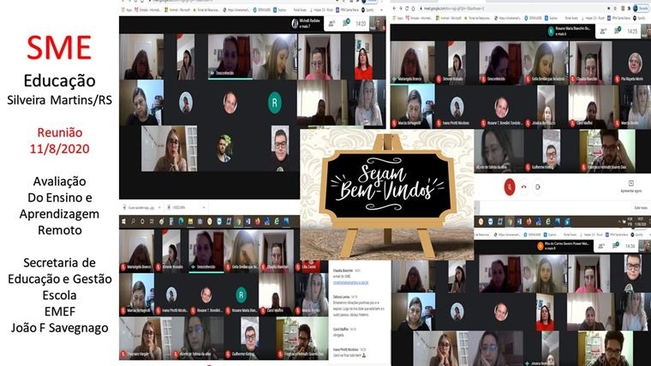The width and height of the screenshot is (651, 366).
Task: Open the Windows Start button in taskbar
Action: [124, 222]
